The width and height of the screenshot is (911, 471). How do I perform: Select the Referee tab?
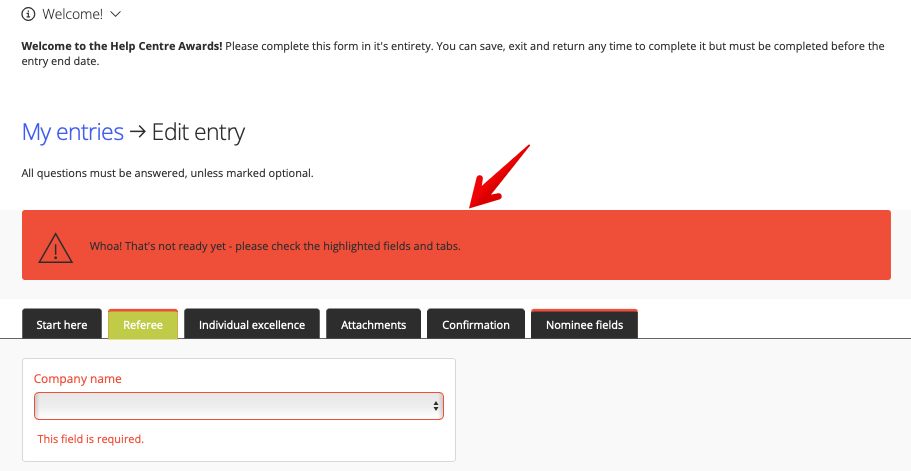143,324
